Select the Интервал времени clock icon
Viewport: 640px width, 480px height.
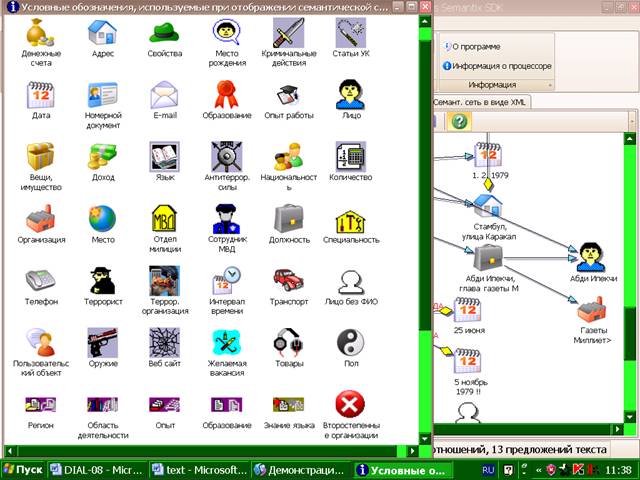(227, 280)
